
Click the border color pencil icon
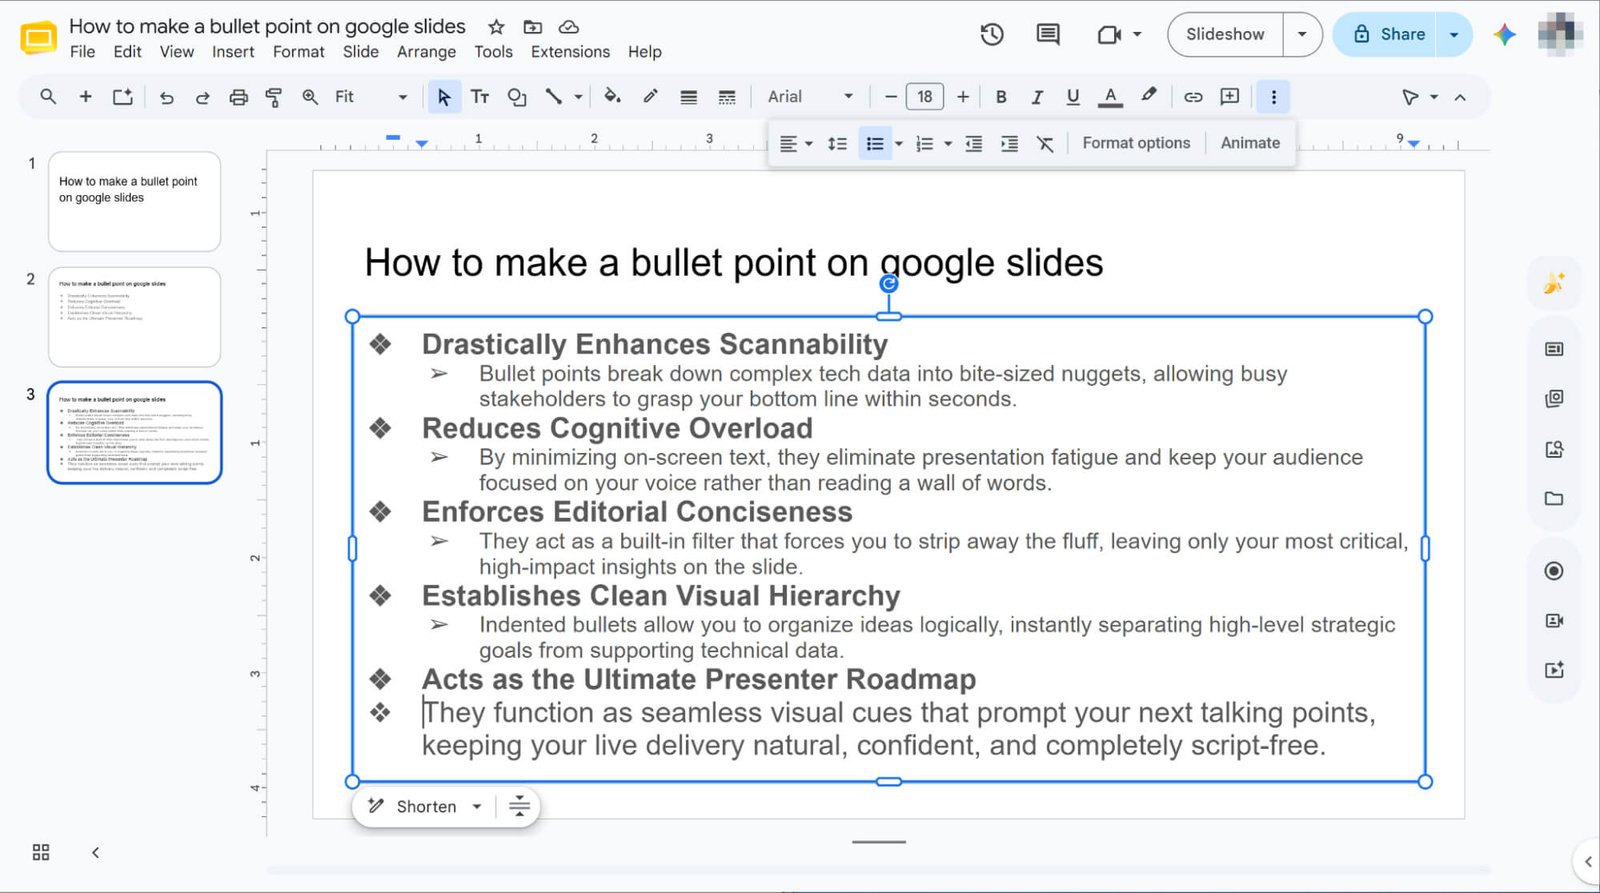(650, 97)
